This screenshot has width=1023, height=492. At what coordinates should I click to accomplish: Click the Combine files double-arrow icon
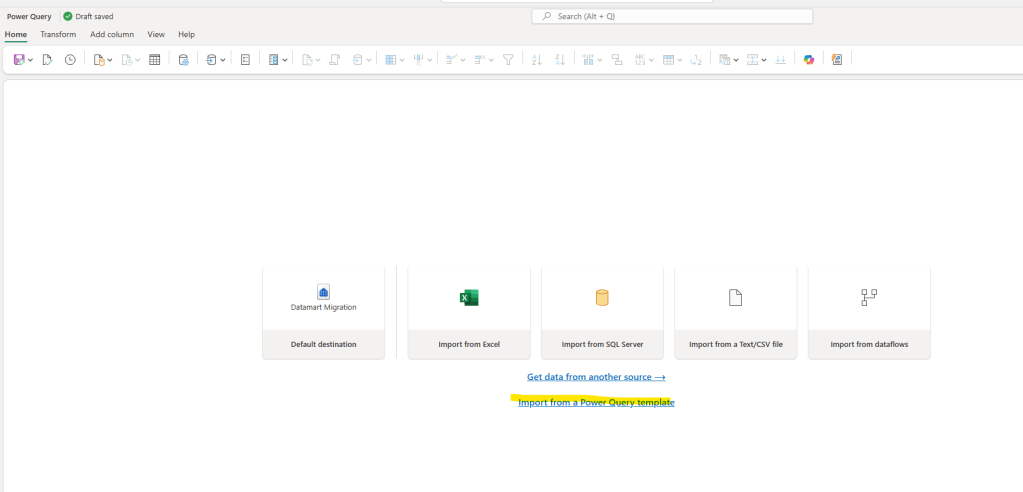click(x=780, y=59)
